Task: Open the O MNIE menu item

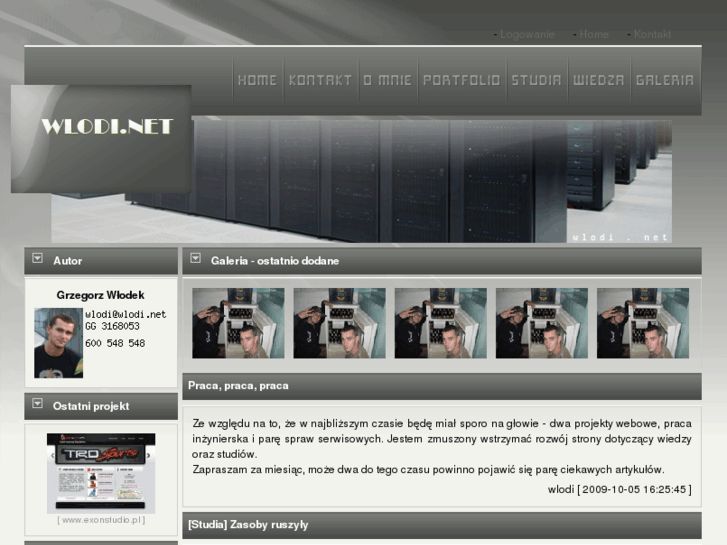Action: click(x=388, y=80)
